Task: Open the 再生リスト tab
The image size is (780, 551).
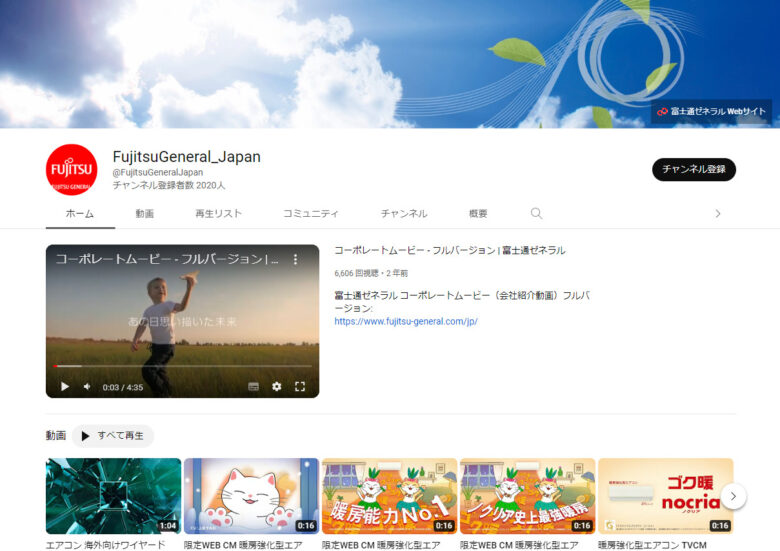Action: [218, 214]
